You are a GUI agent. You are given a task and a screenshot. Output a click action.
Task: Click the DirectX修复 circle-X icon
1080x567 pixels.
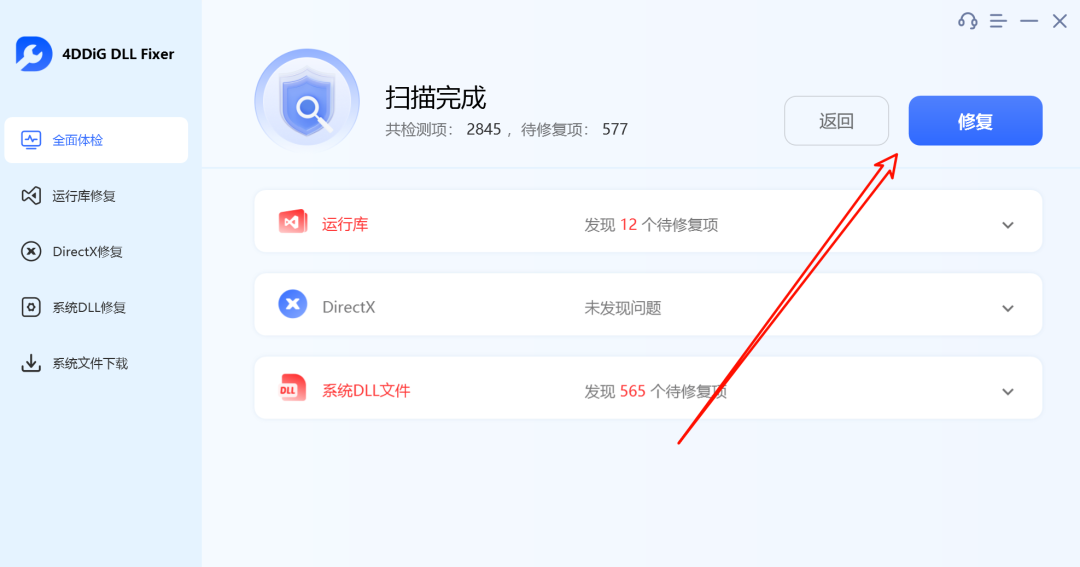click(31, 251)
